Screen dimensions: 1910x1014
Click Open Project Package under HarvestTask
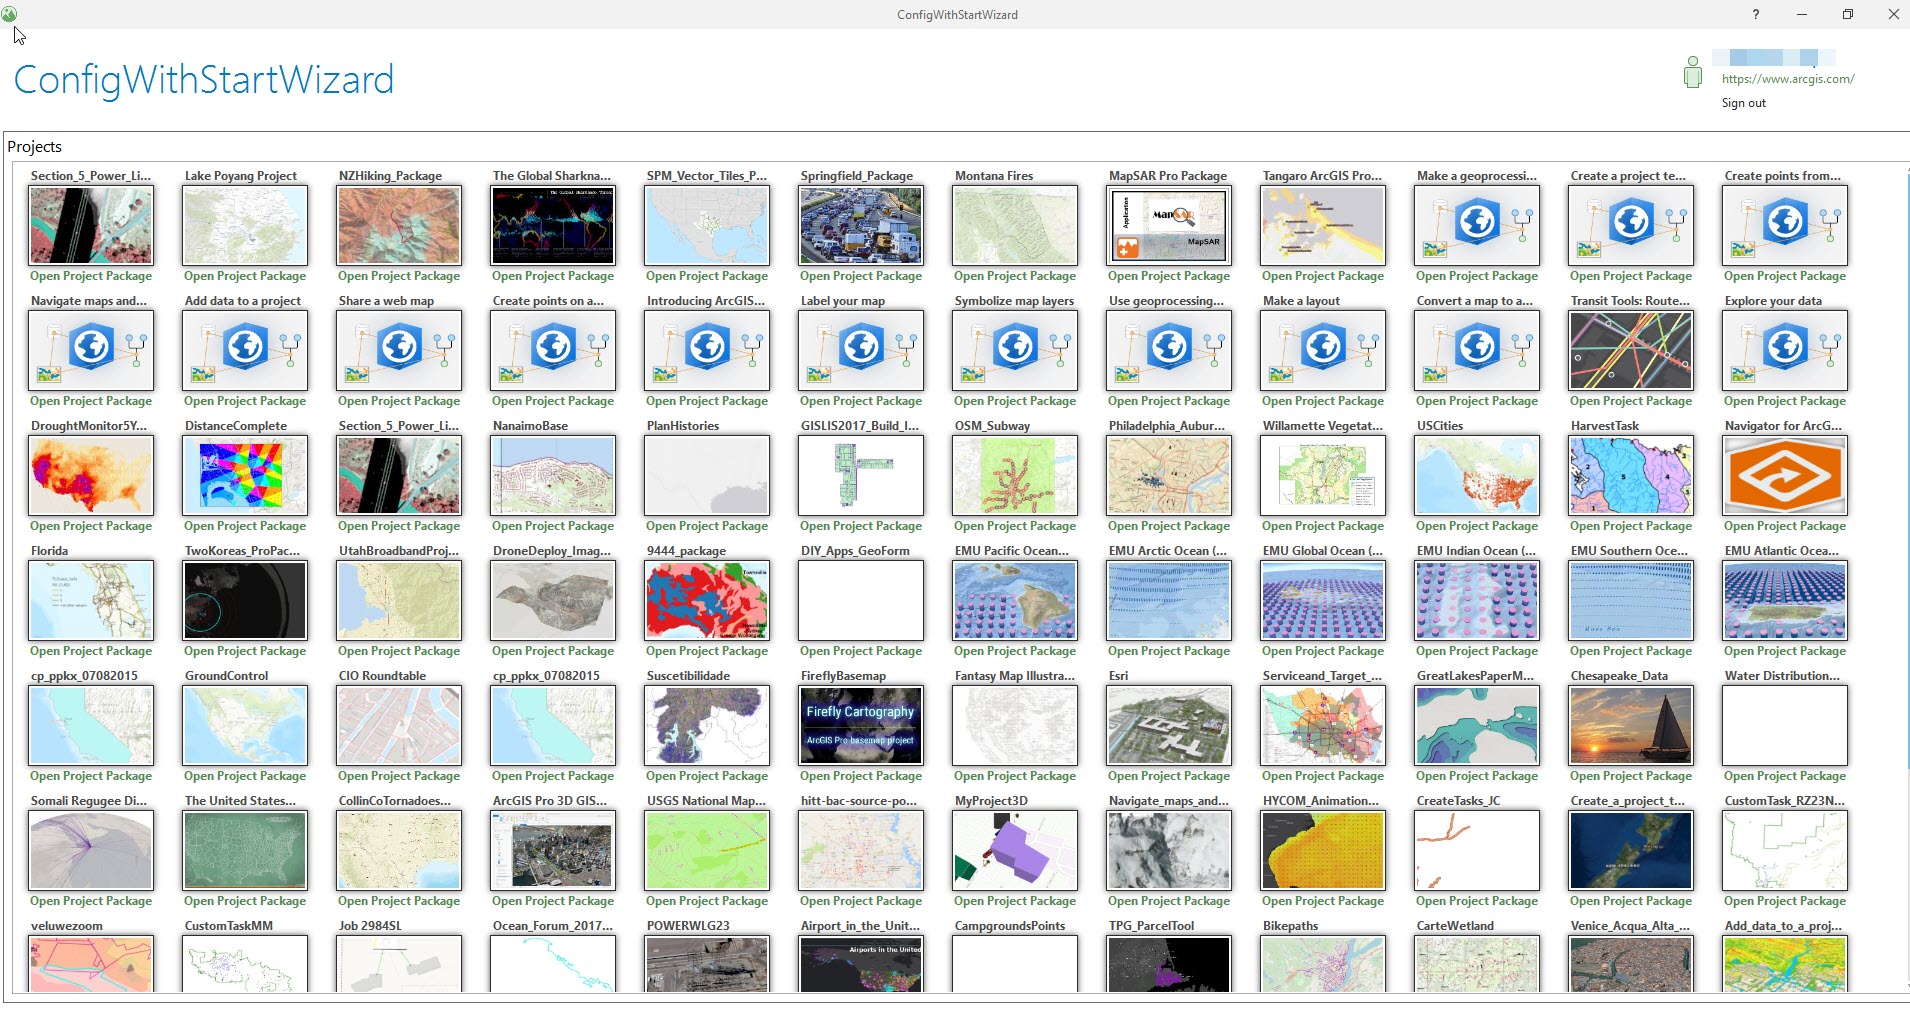tap(1631, 526)
